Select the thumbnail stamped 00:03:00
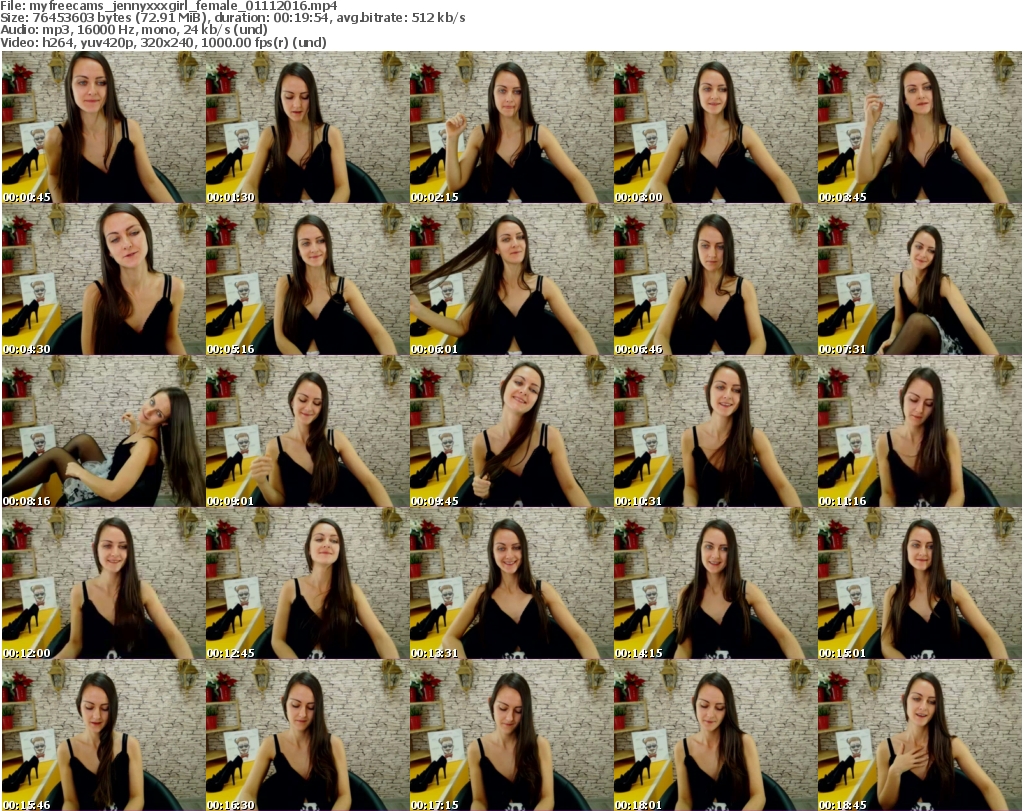This screenshot has width=1024, height=811. 714,127
